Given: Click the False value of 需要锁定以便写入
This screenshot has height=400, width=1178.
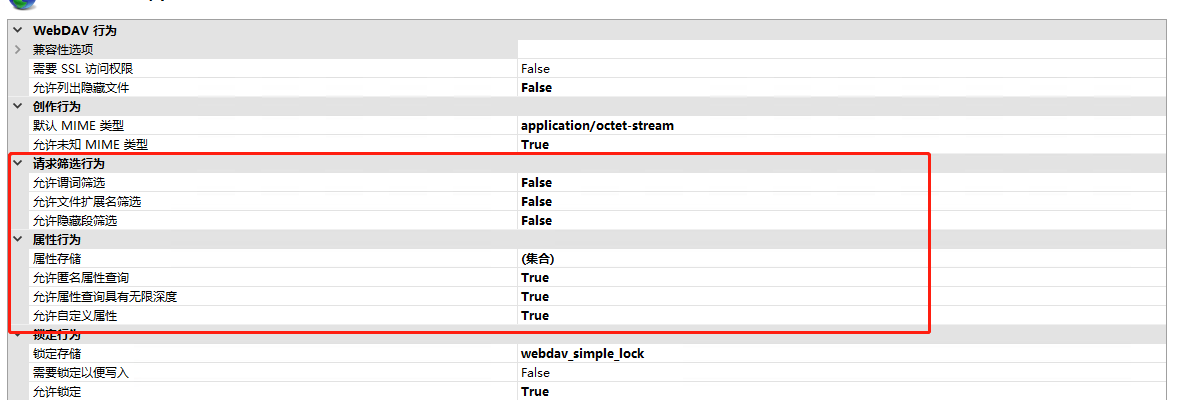Looking at the screenshot, I should [x=535, y=372].
